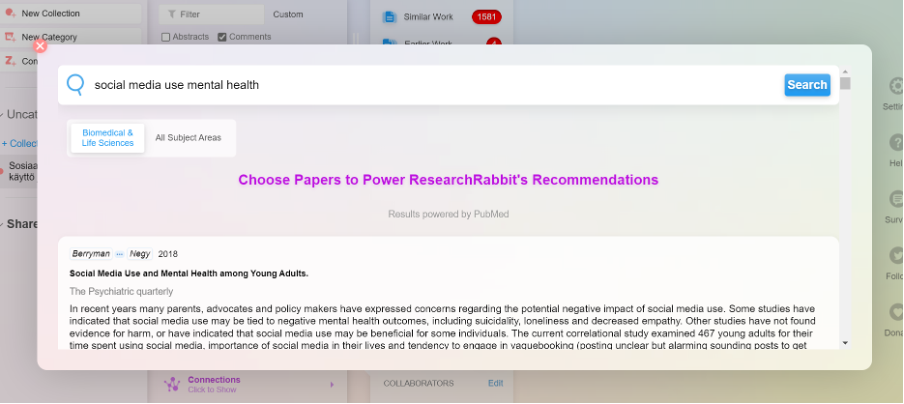Click the dialog scrollbar thumb
The height and width of the screenshot is (404, 904).
[845, 84]
